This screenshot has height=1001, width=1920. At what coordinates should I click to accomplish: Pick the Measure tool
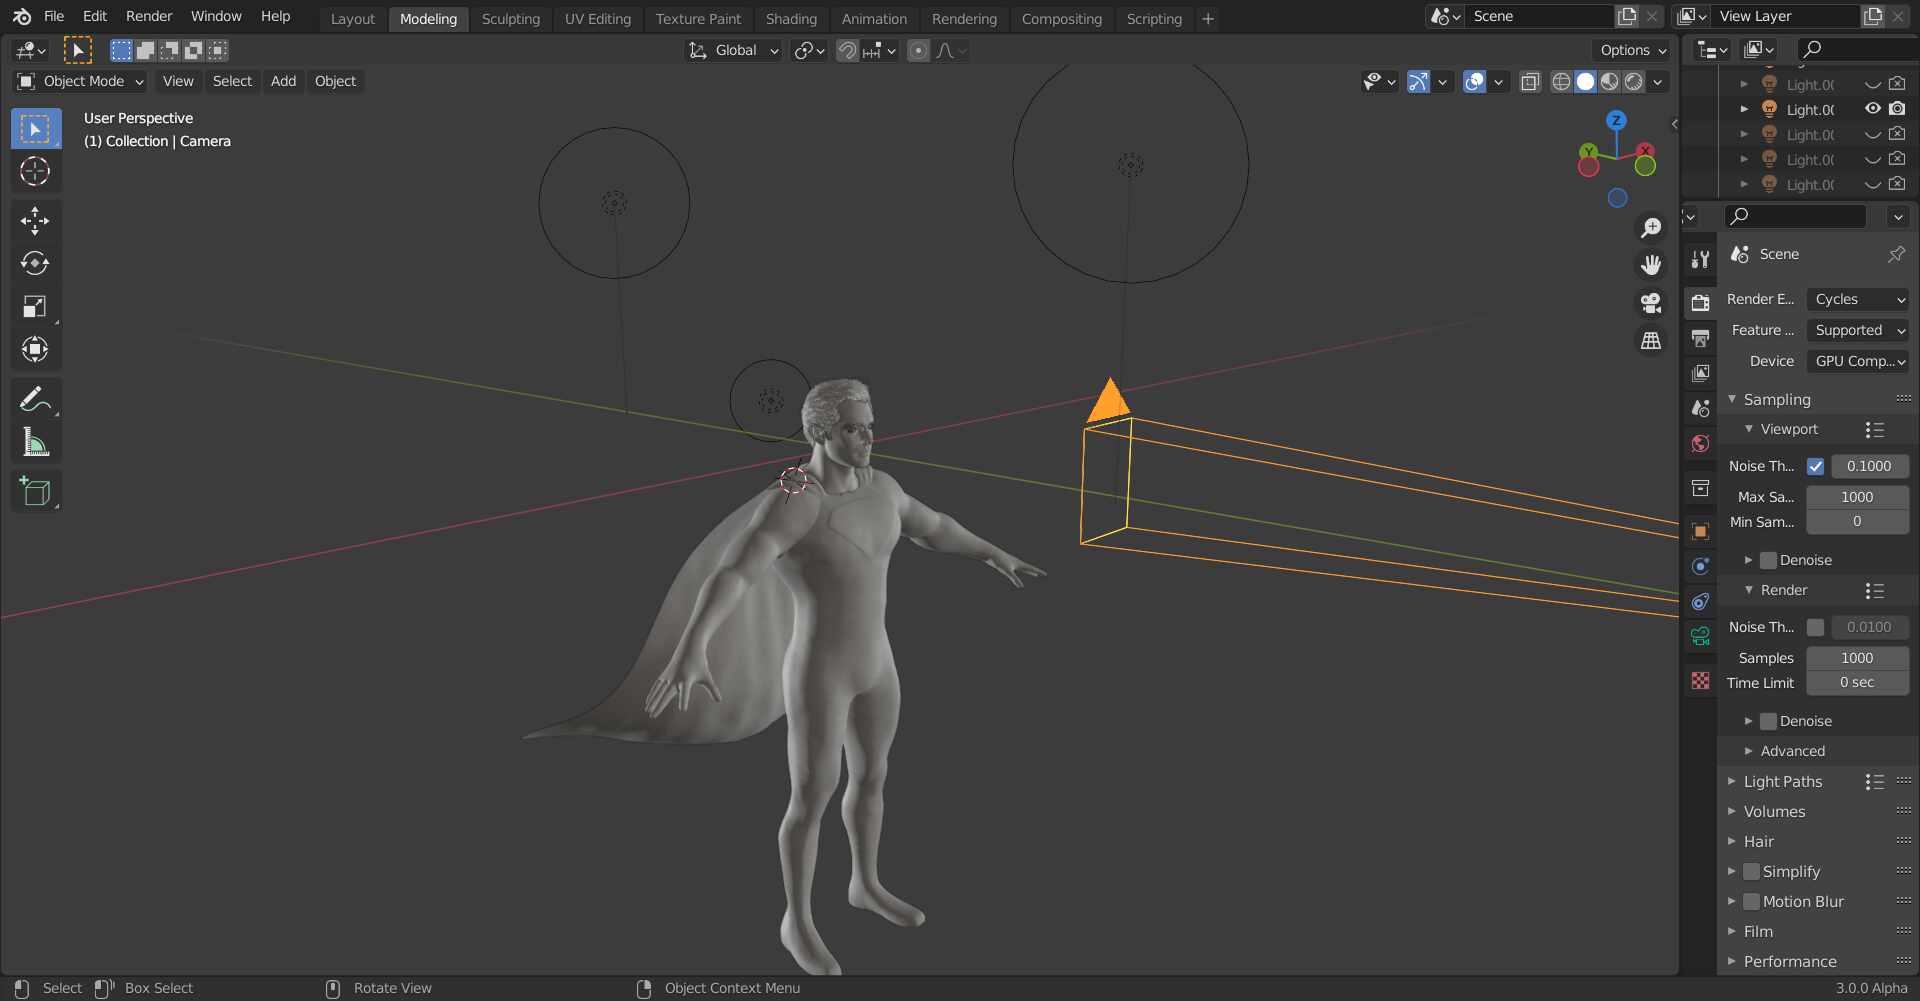coord(35,442)
